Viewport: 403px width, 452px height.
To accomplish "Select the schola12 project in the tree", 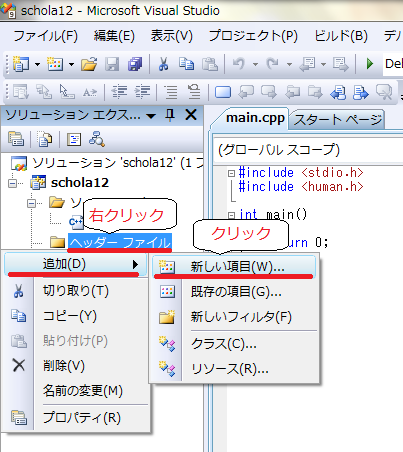I will (80, 183).
